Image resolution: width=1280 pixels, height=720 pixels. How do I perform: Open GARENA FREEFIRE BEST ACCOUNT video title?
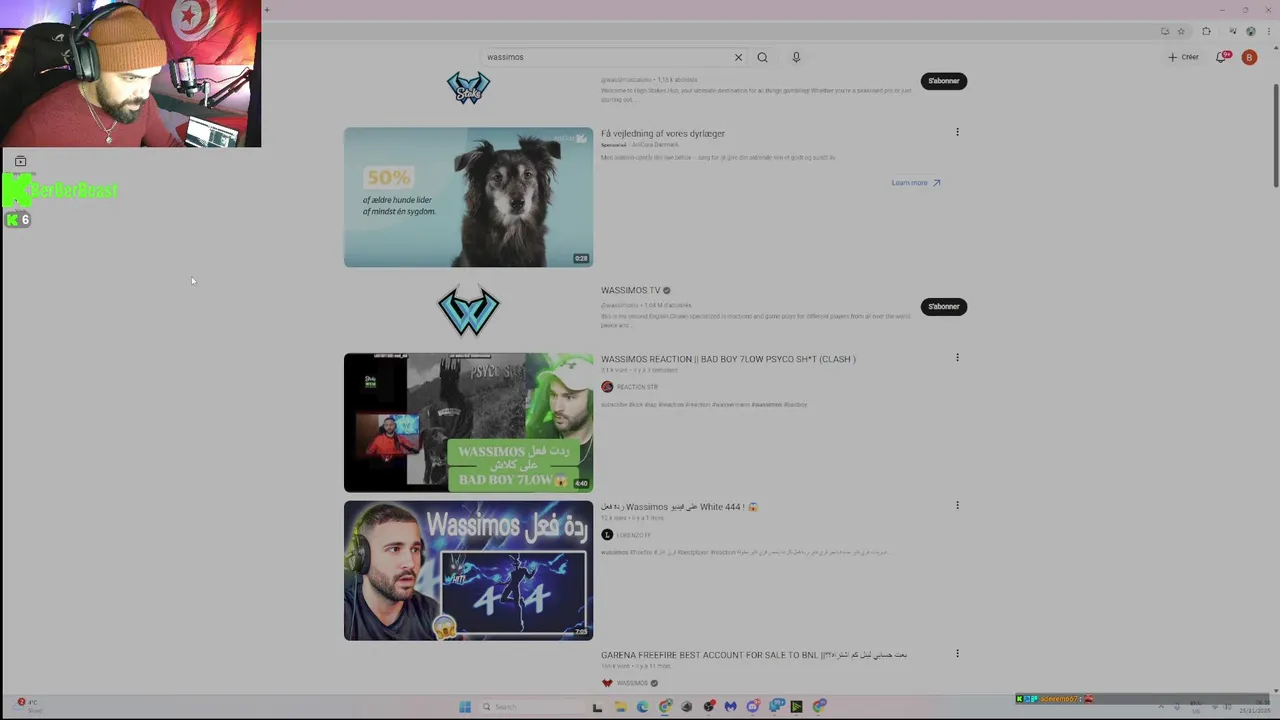coord(754,655)
